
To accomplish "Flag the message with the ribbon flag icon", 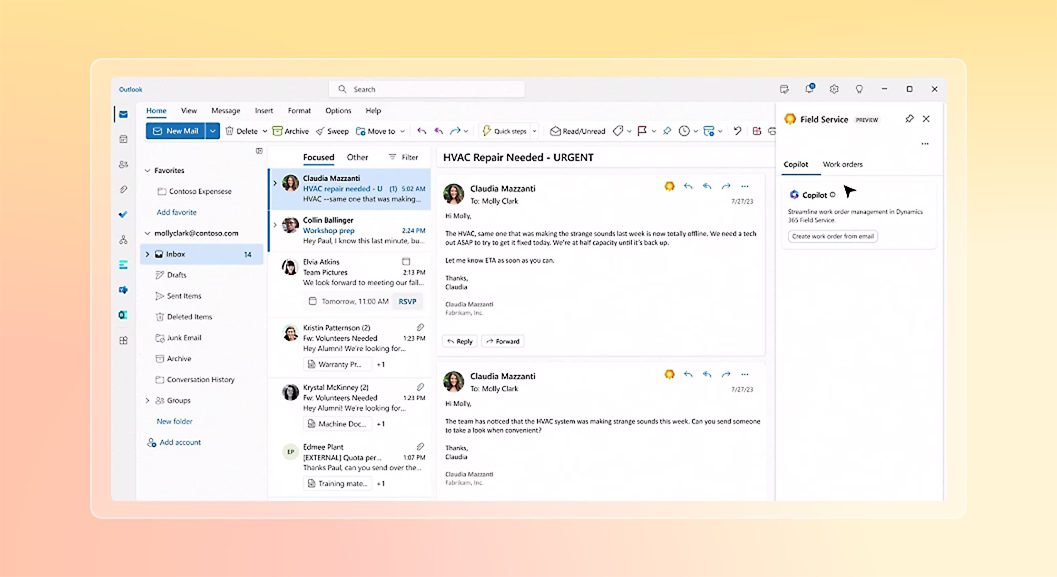I will click(x=642, y=131).
